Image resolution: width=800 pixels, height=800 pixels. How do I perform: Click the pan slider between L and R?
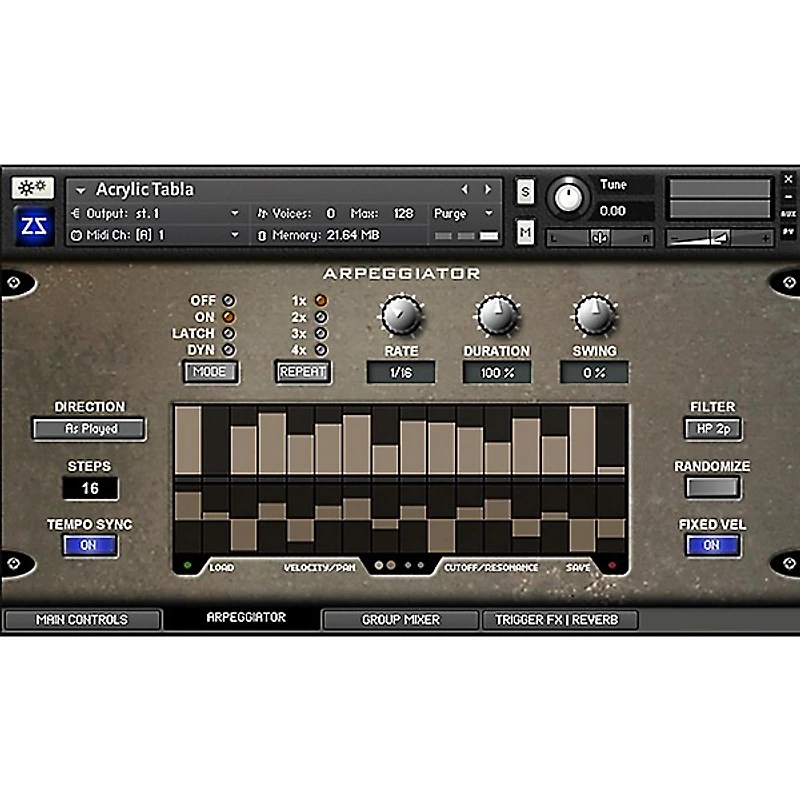pyautogui.click(x=599, y=238)
